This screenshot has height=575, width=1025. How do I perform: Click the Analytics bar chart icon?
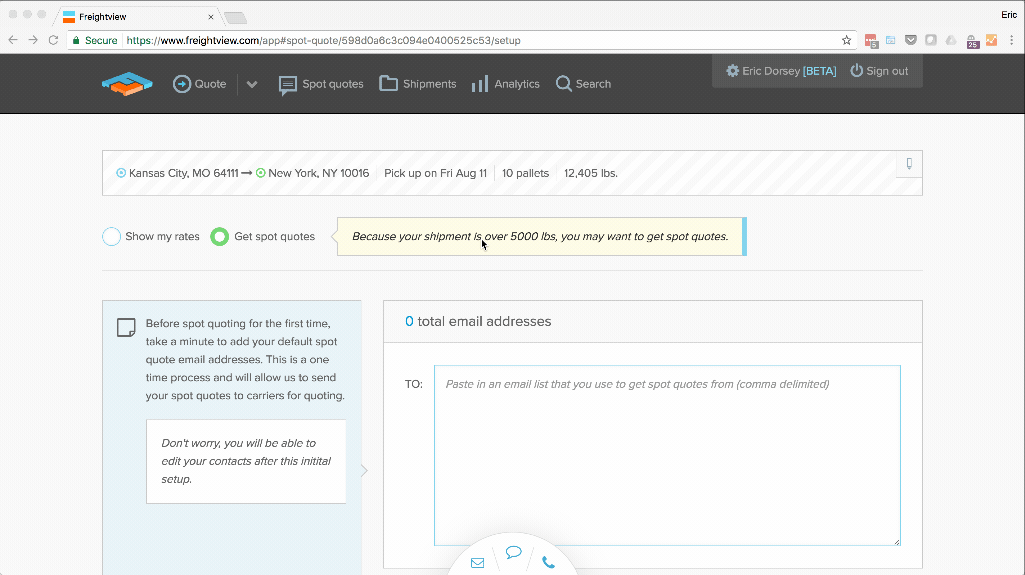(480, 84)
